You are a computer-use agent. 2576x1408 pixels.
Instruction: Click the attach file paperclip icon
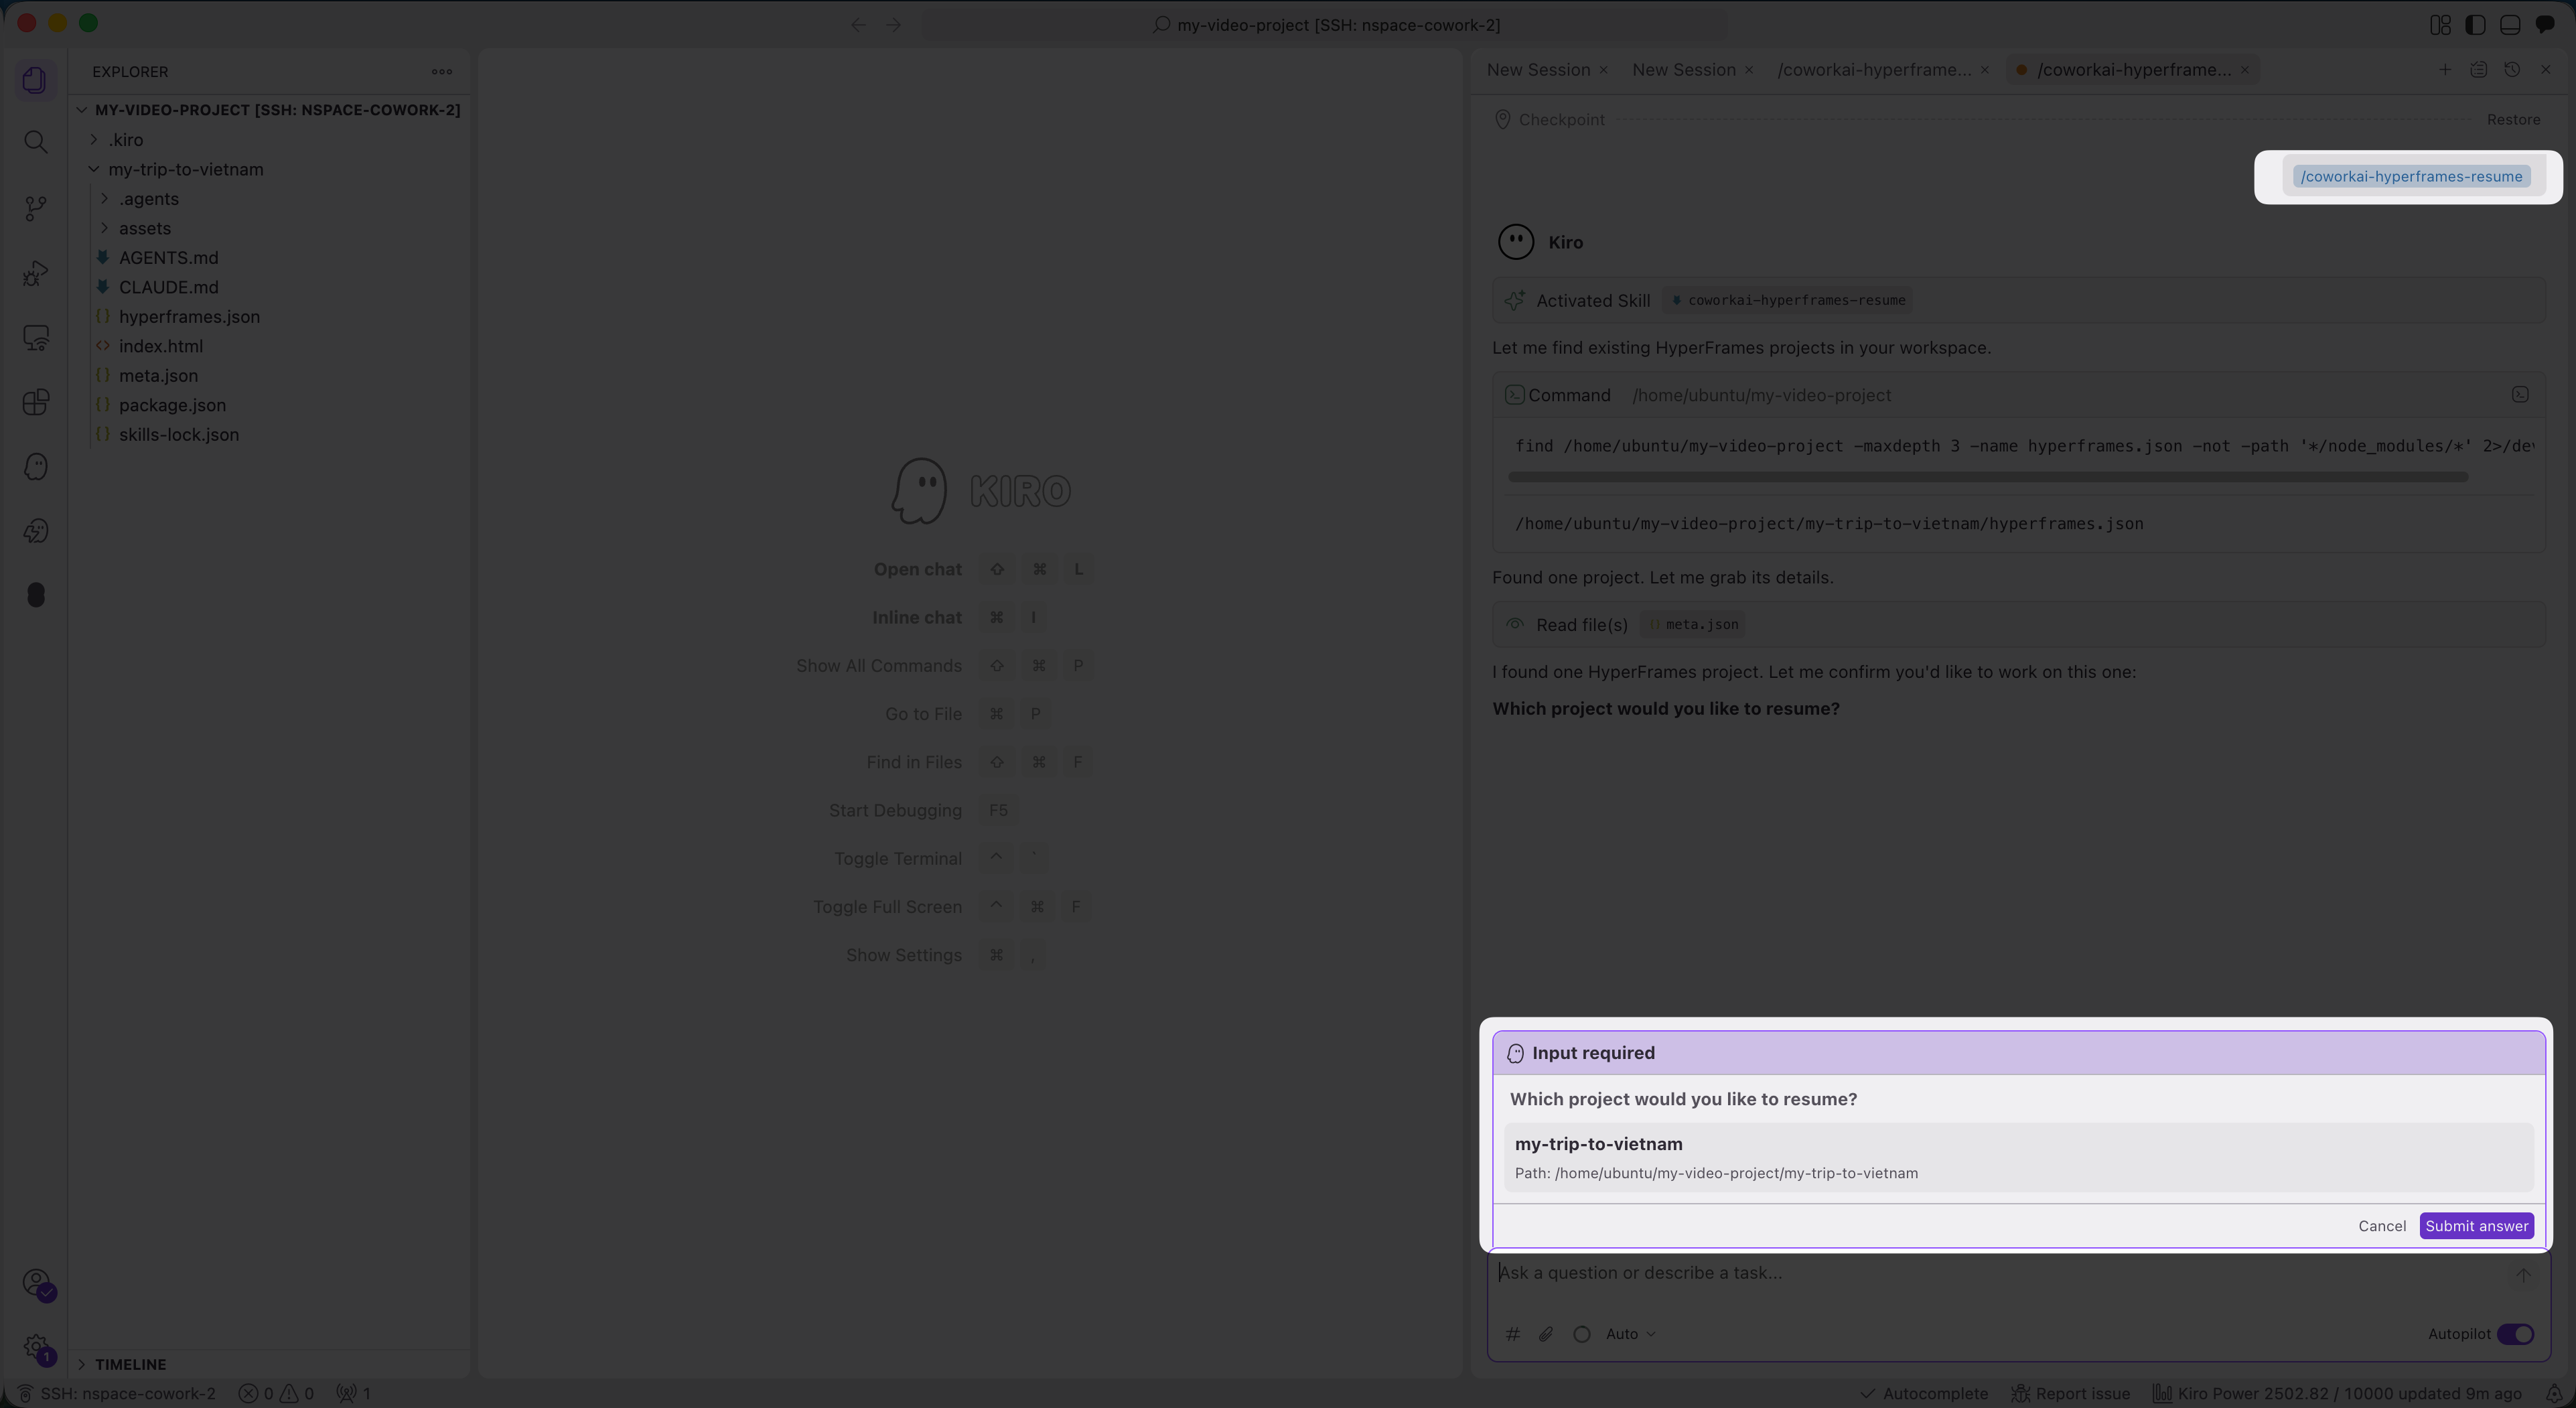pyautogui.click(x=1546, y=1334)
